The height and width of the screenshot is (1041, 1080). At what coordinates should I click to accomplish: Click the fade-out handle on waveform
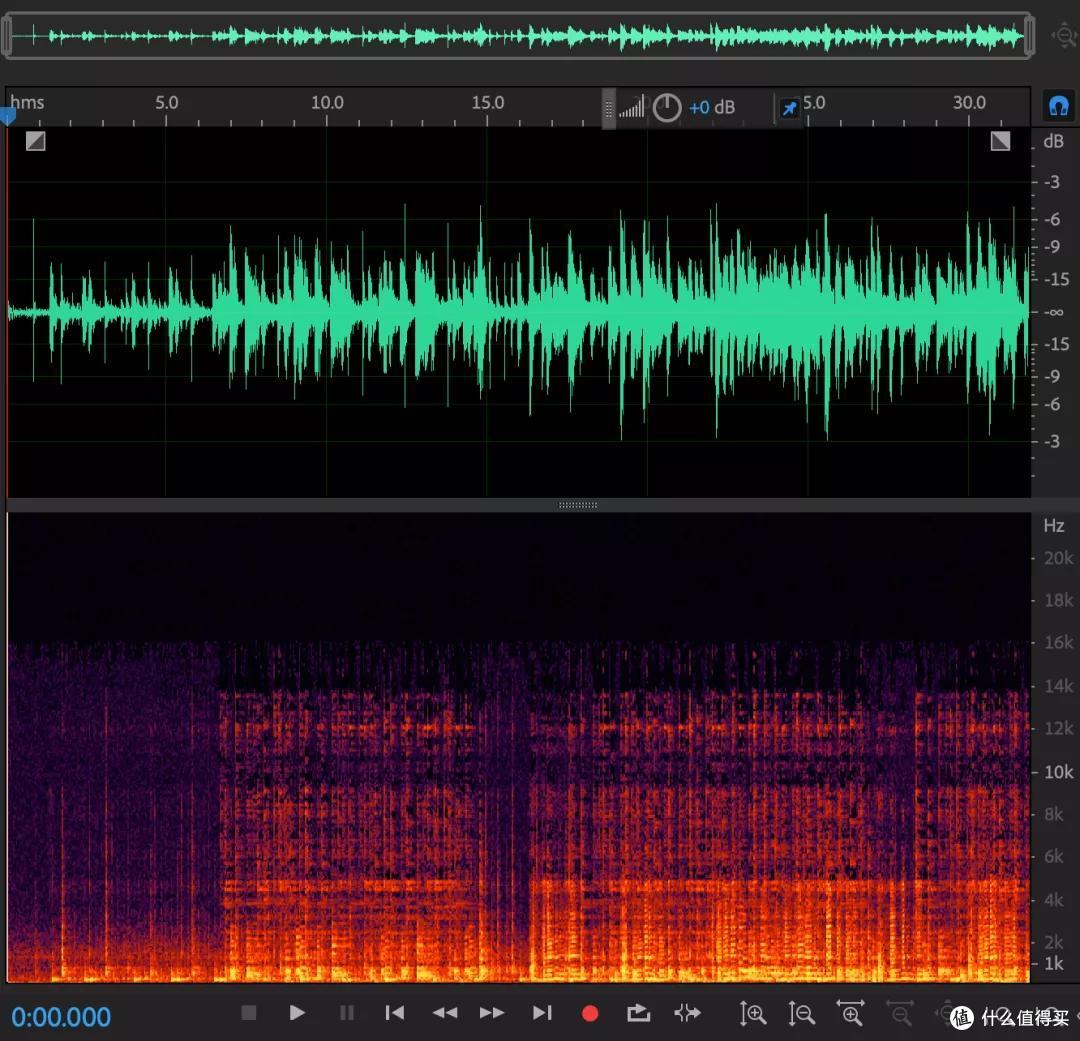(x=1000, y=141)
